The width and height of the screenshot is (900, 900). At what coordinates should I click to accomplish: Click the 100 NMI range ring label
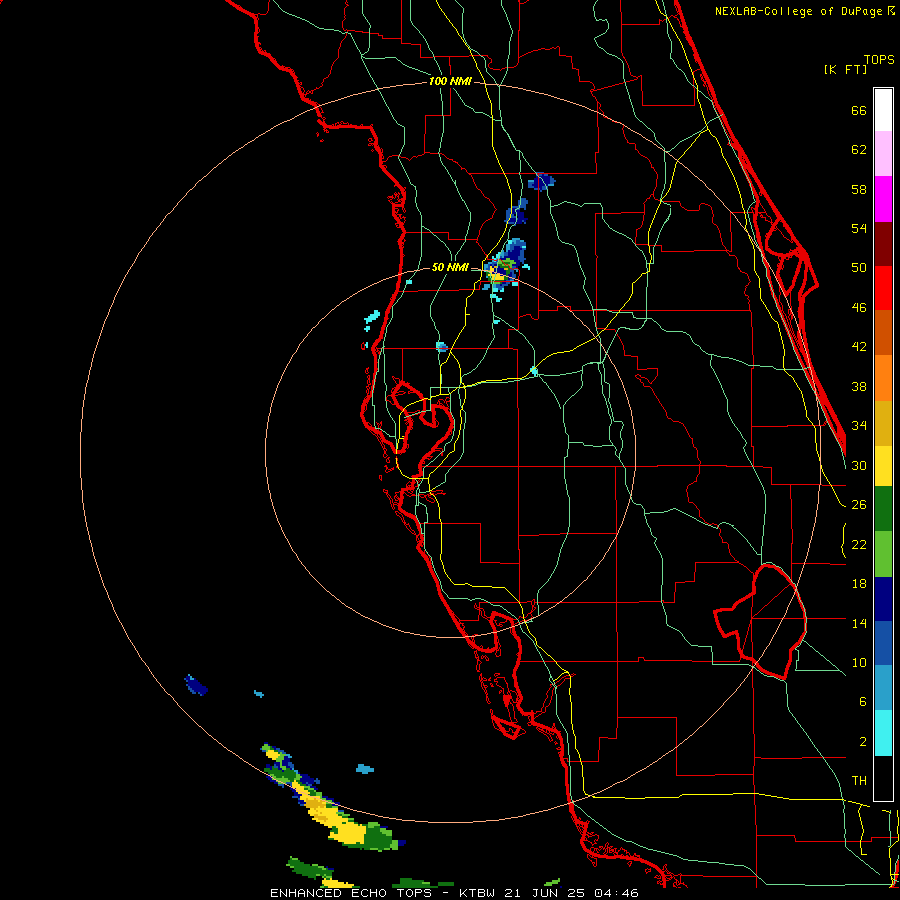click(450, 82)
